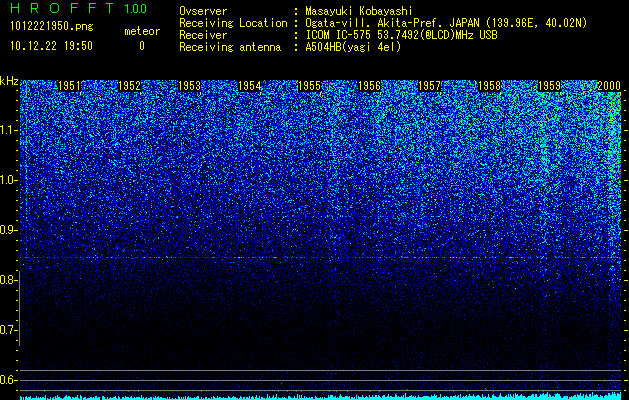Click frequency axis label 0.9
629x400 pixels.
point(8,230)
